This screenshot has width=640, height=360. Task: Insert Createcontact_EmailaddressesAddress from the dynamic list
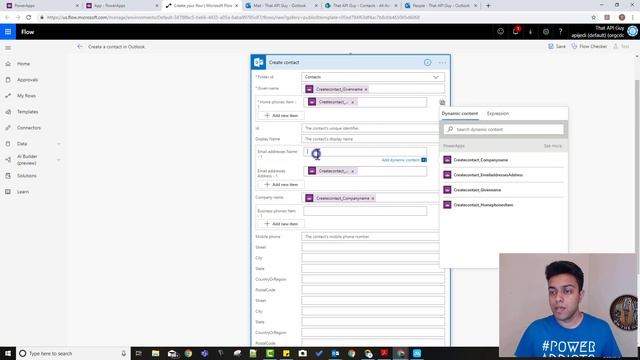[x=503, y=175]
